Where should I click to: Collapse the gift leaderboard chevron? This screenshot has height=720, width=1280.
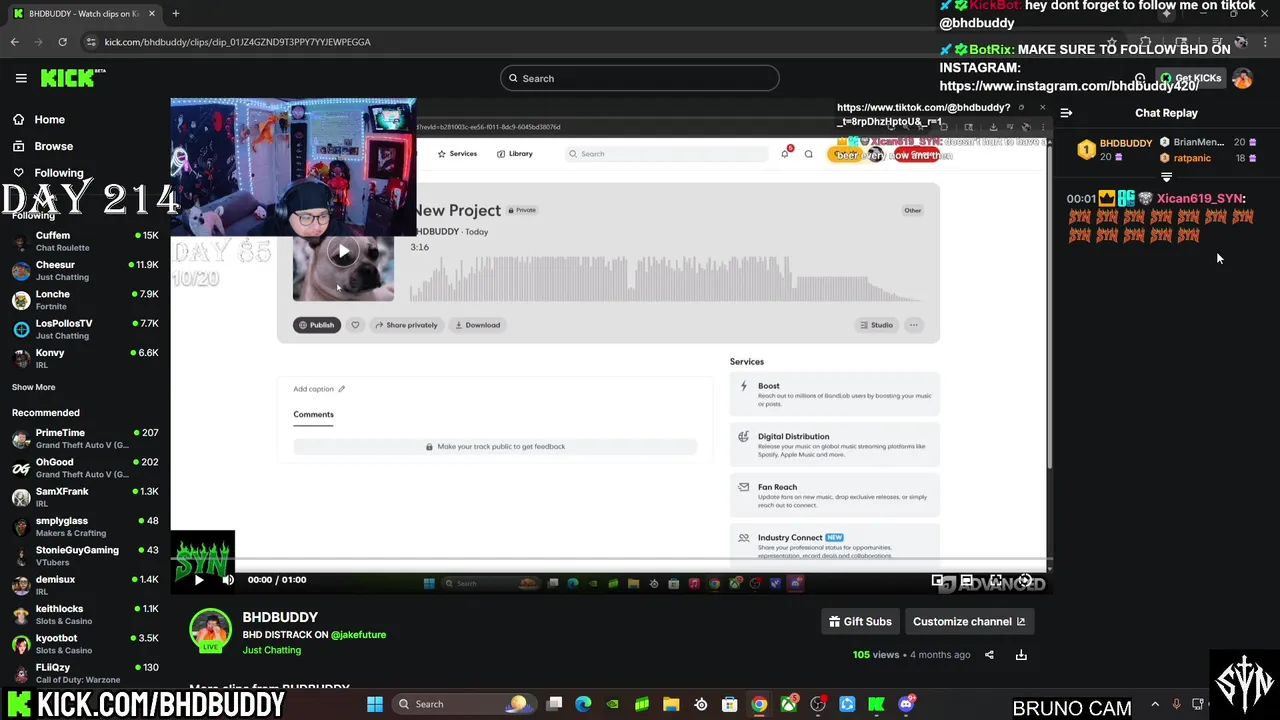(x=1166, y=177)
